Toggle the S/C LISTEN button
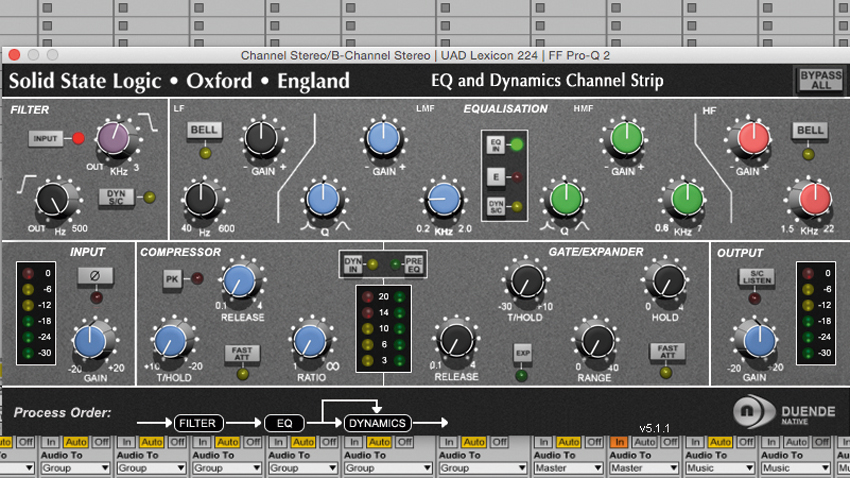Screen dimensions: 850x478 point(757,277)
